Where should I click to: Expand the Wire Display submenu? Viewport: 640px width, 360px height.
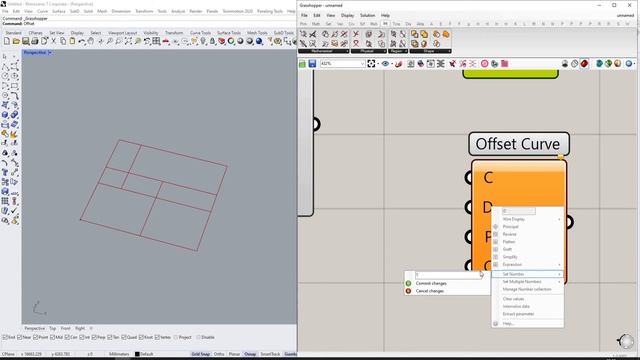point(527,219)
